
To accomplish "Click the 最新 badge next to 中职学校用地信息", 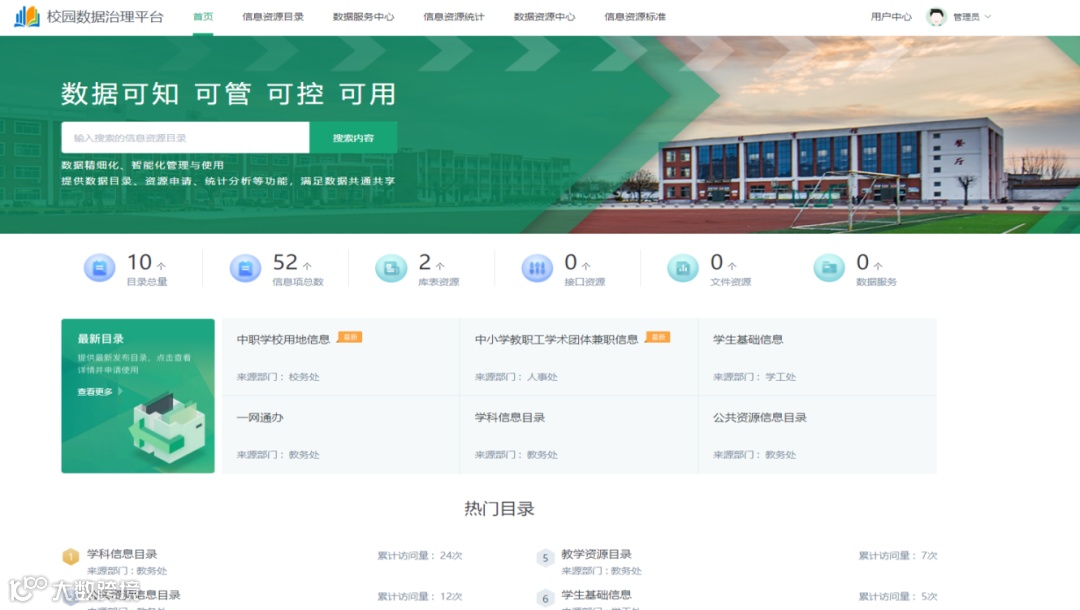I will tap(350, 337).
